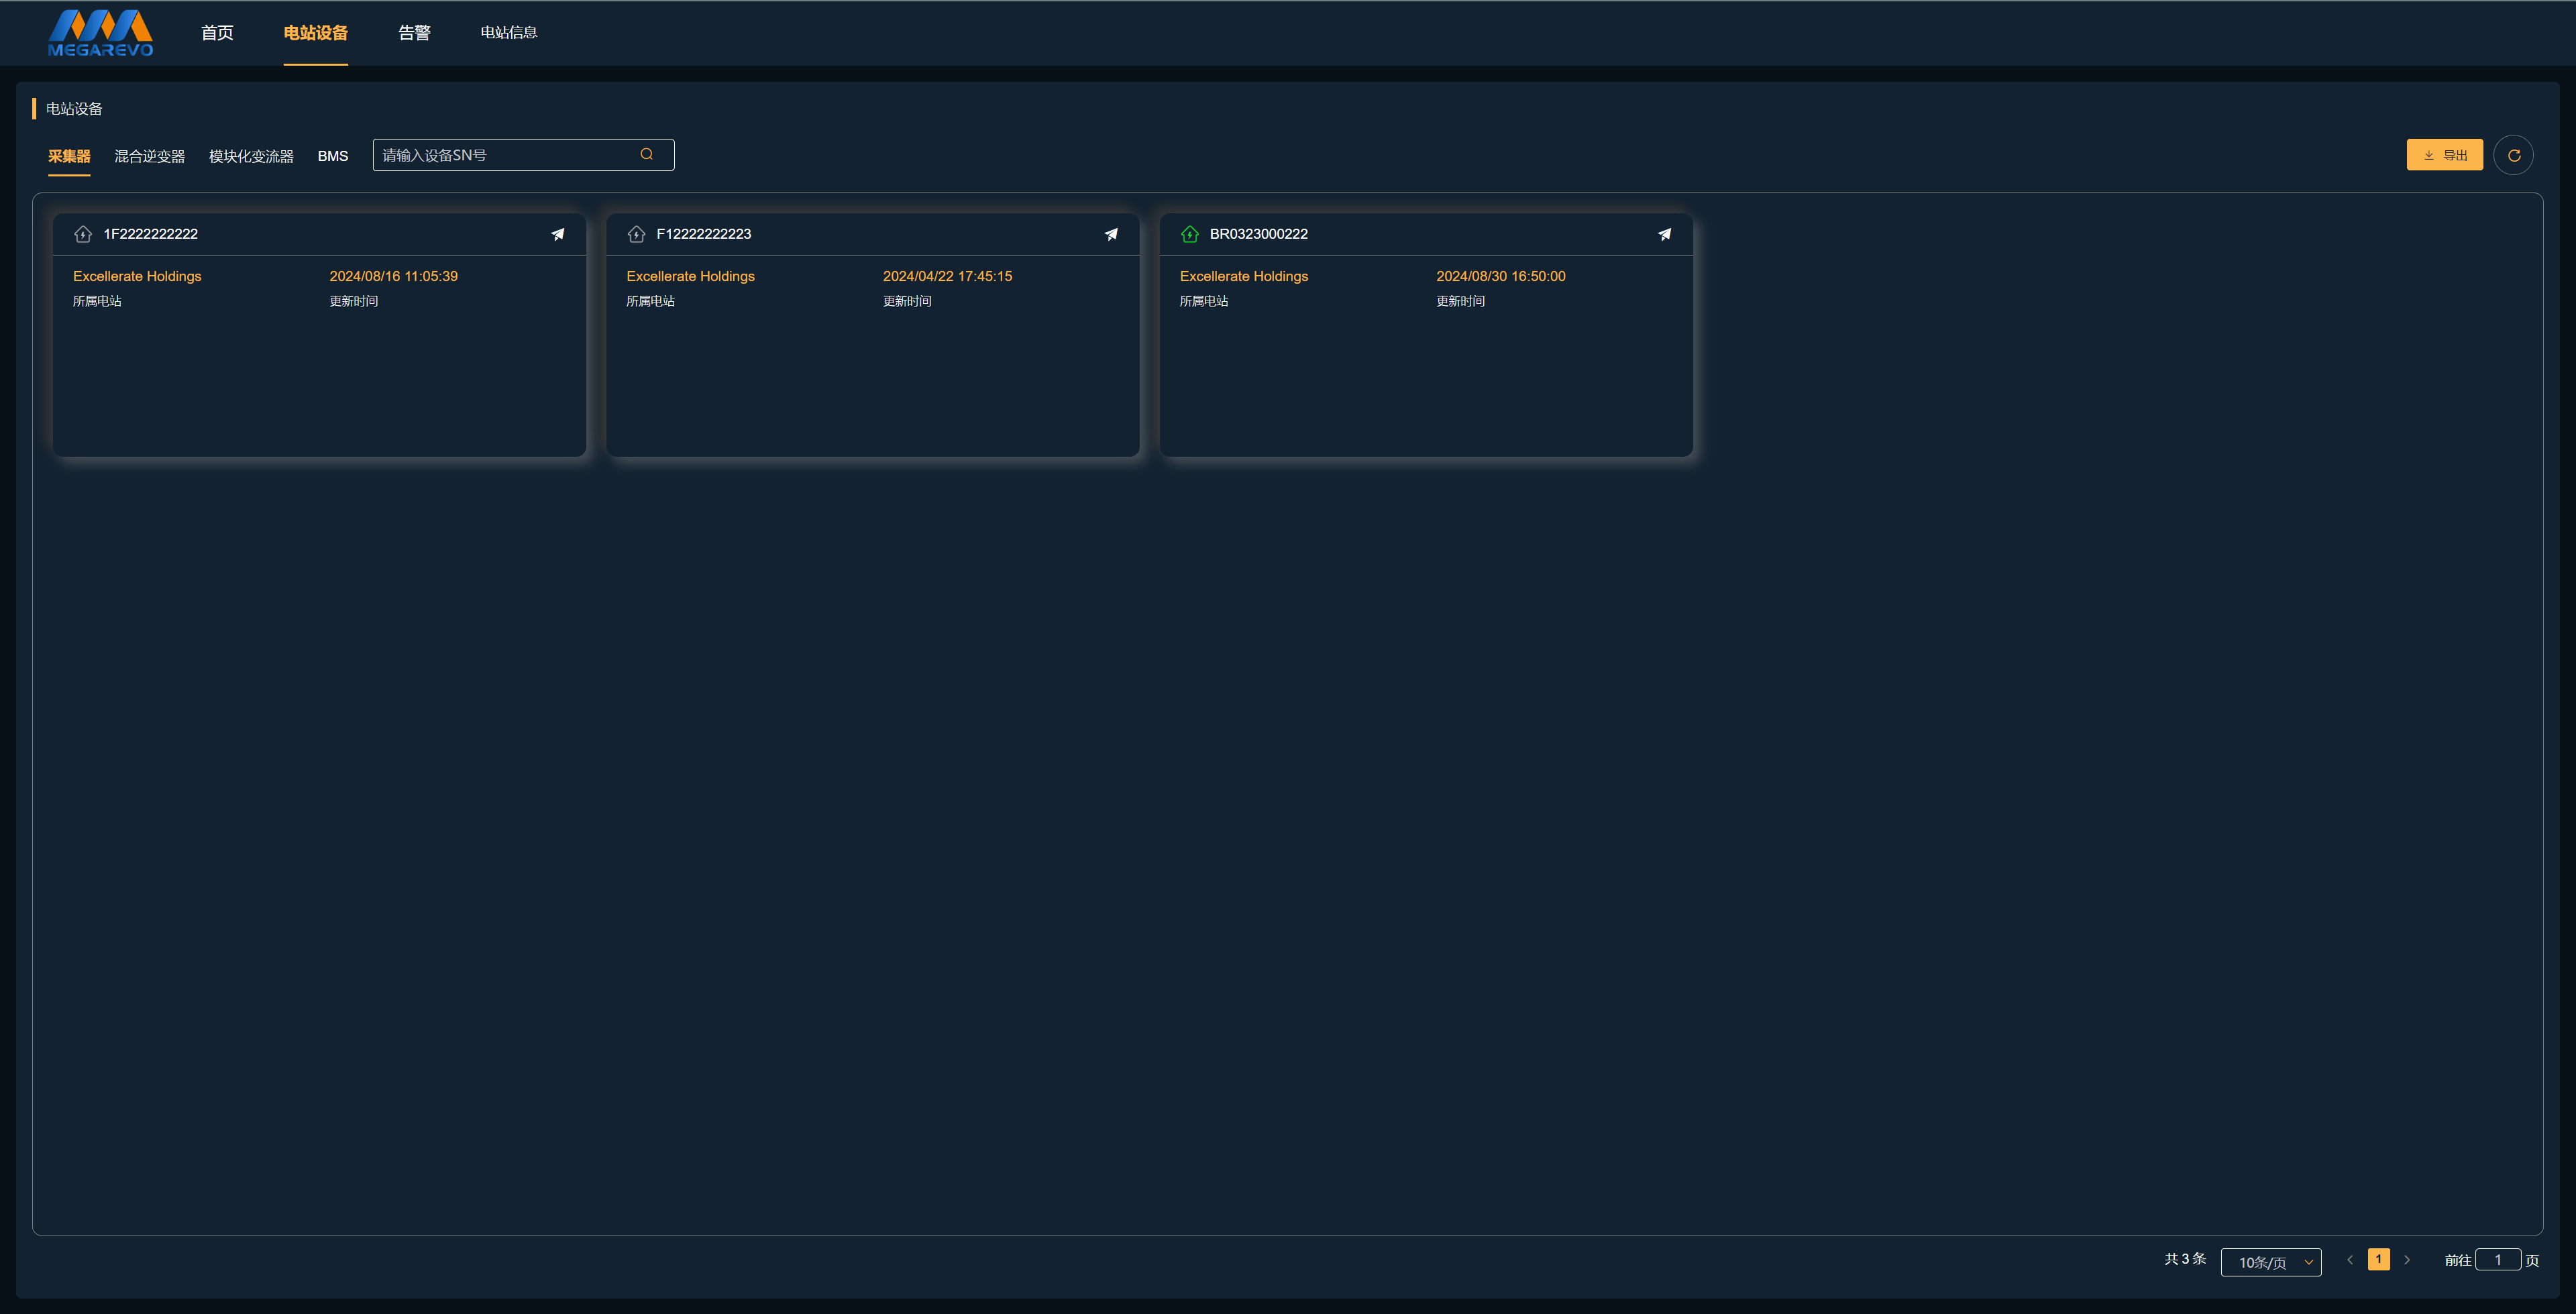Click Excellerate Holdings on F12222222223 card

(x=690, y=276)
